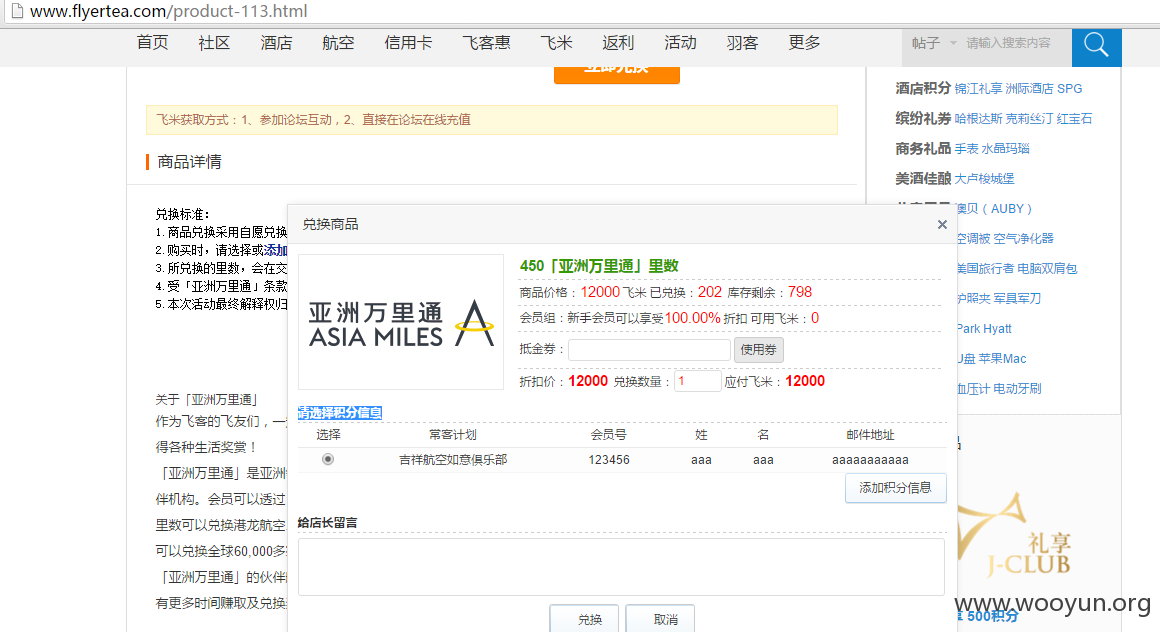Click the 邮件地址 column header
This screenshot has height=632, width=1160.
click(x=870, y=434)
